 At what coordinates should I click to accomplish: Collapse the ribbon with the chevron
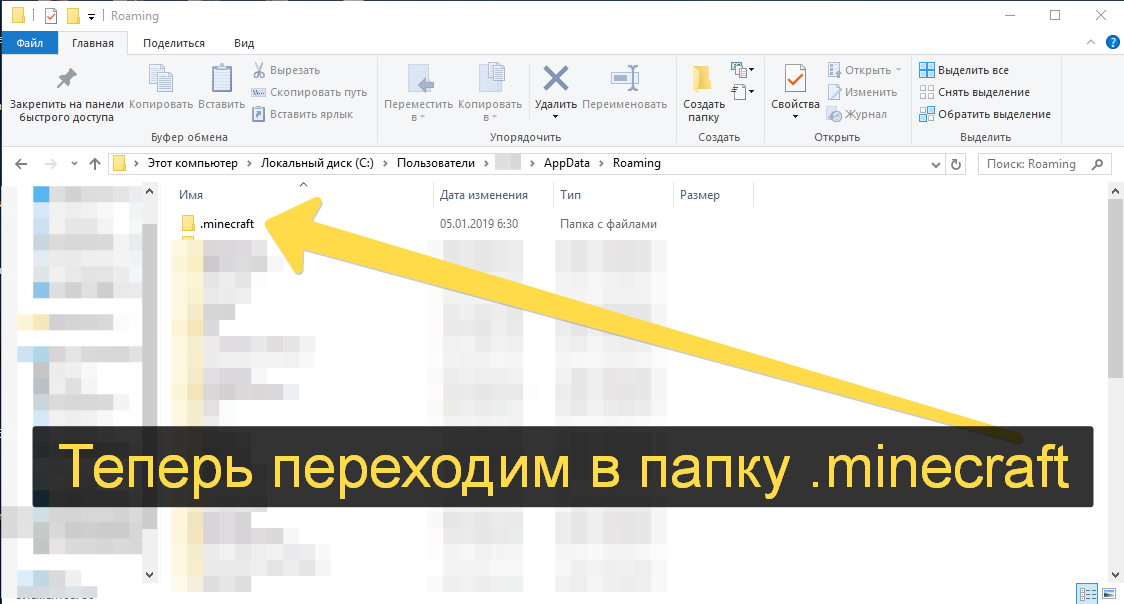[1091, 43]
